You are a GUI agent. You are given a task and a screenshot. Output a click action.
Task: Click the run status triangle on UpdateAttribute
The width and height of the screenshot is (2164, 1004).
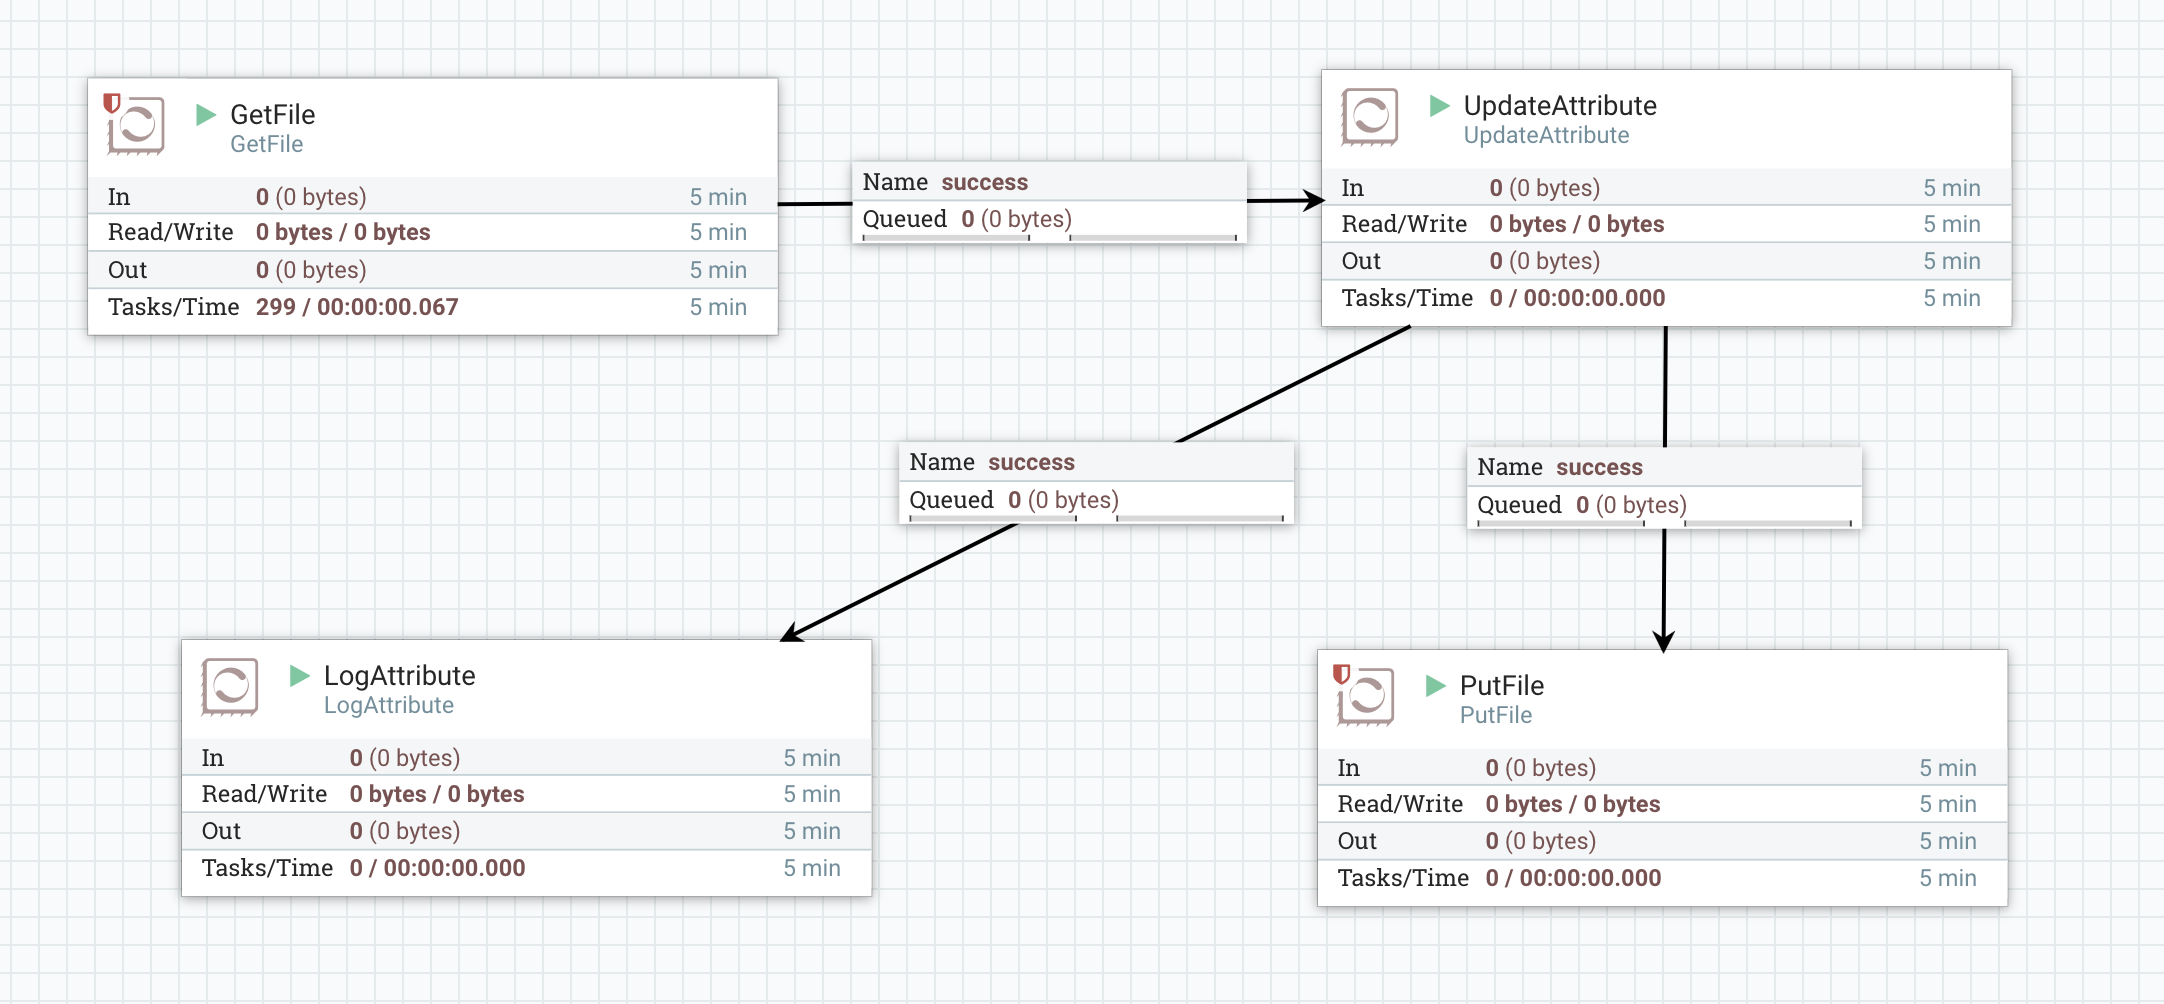[x=1438, y=105]
